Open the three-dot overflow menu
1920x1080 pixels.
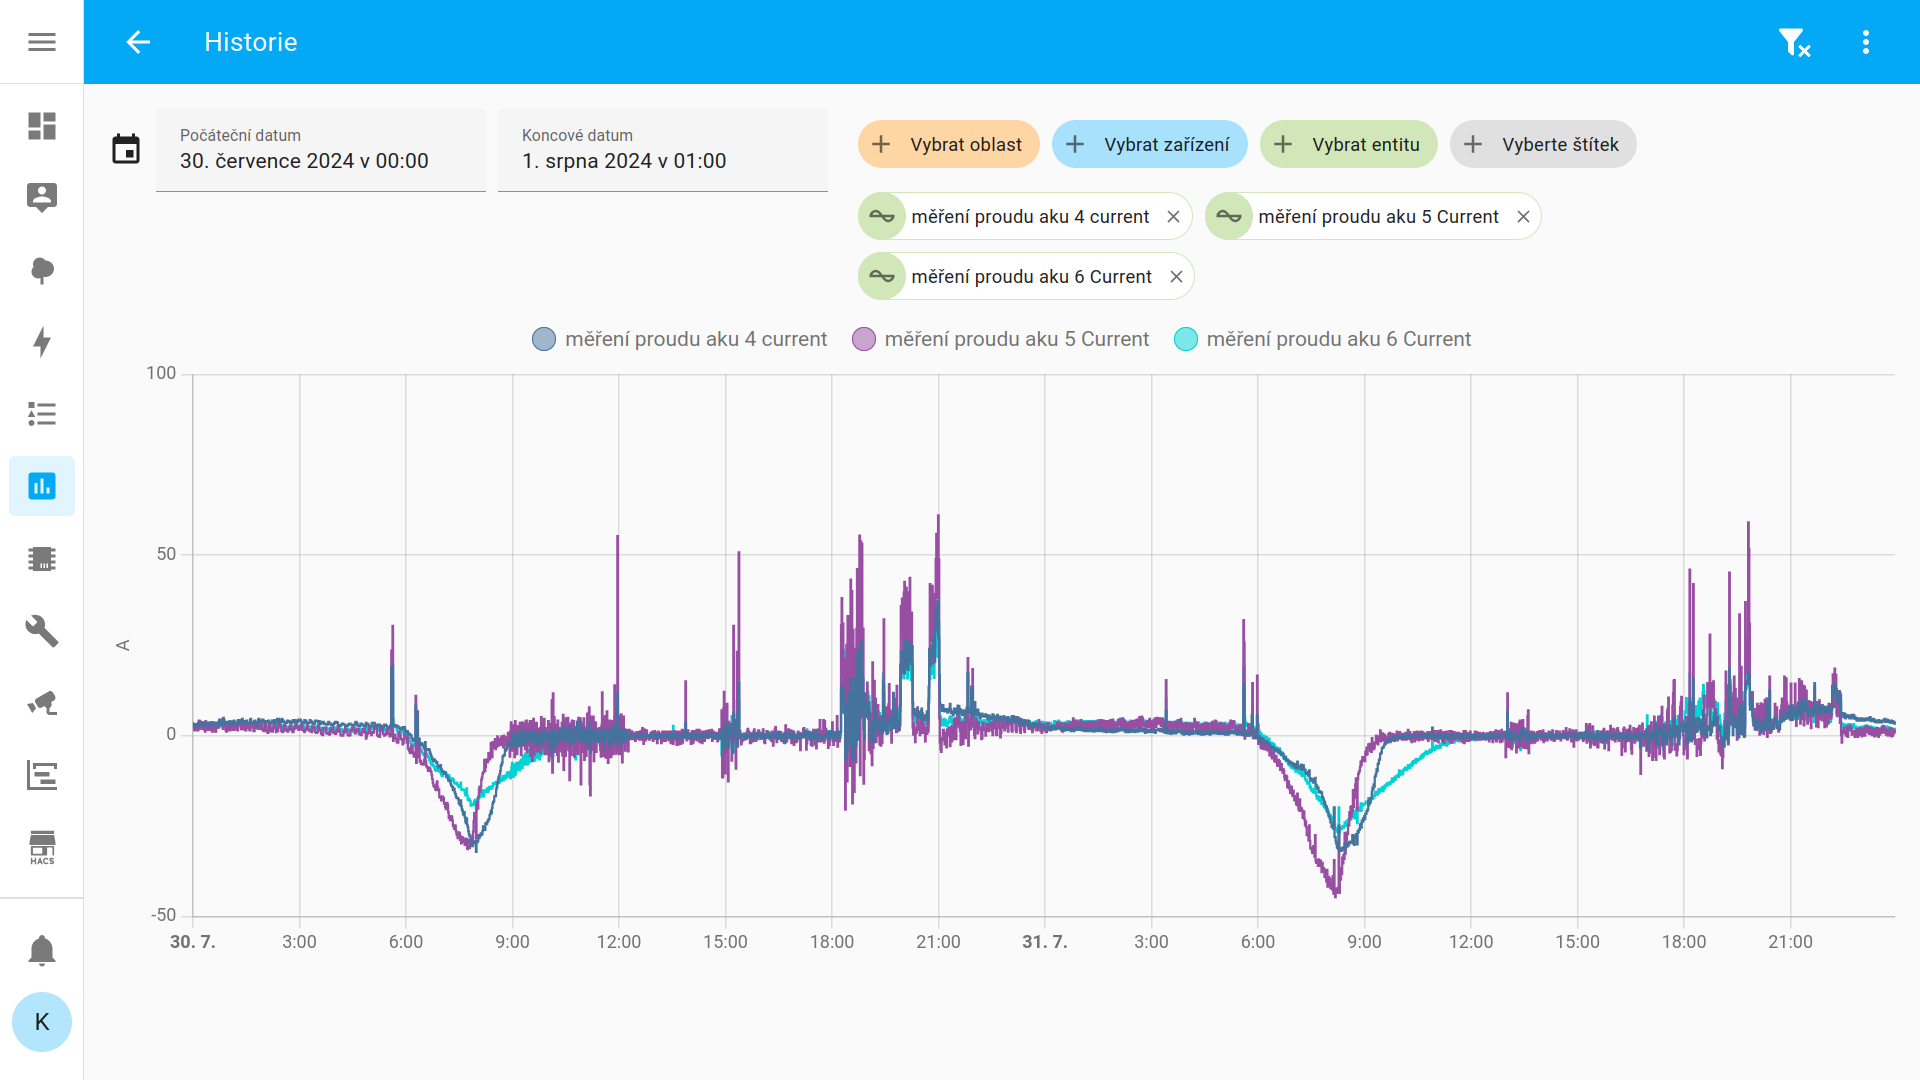coord(1865,42)
